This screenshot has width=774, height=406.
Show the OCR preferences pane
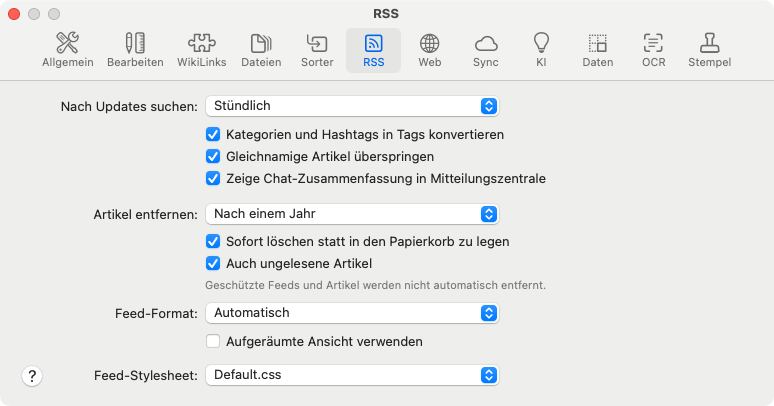653,50
